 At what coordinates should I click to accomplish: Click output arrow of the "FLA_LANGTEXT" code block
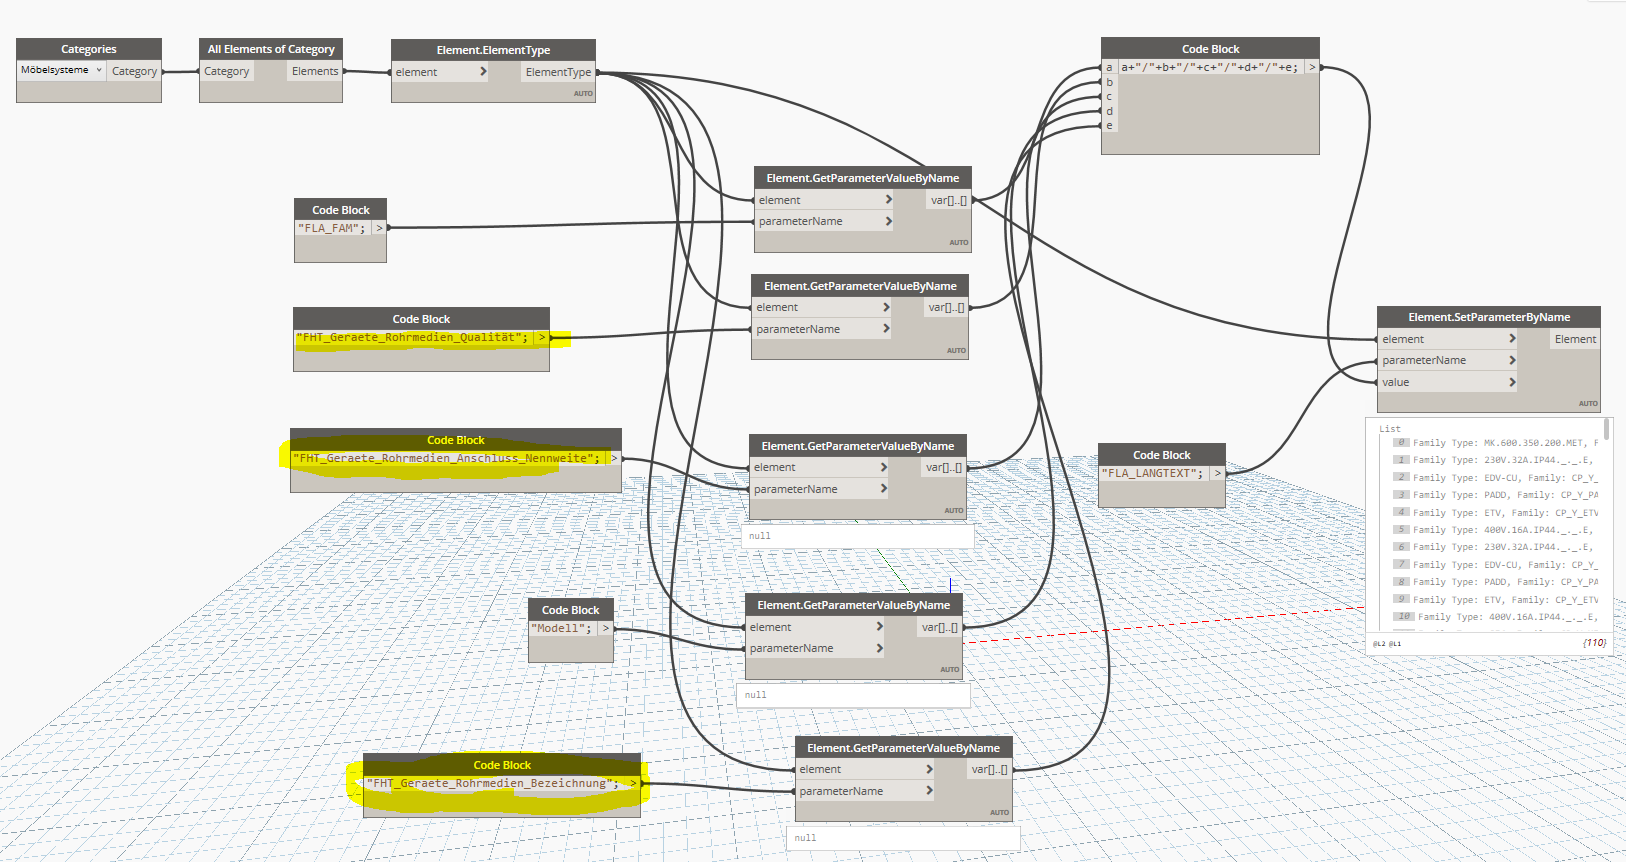click(x=1217, y=473)
